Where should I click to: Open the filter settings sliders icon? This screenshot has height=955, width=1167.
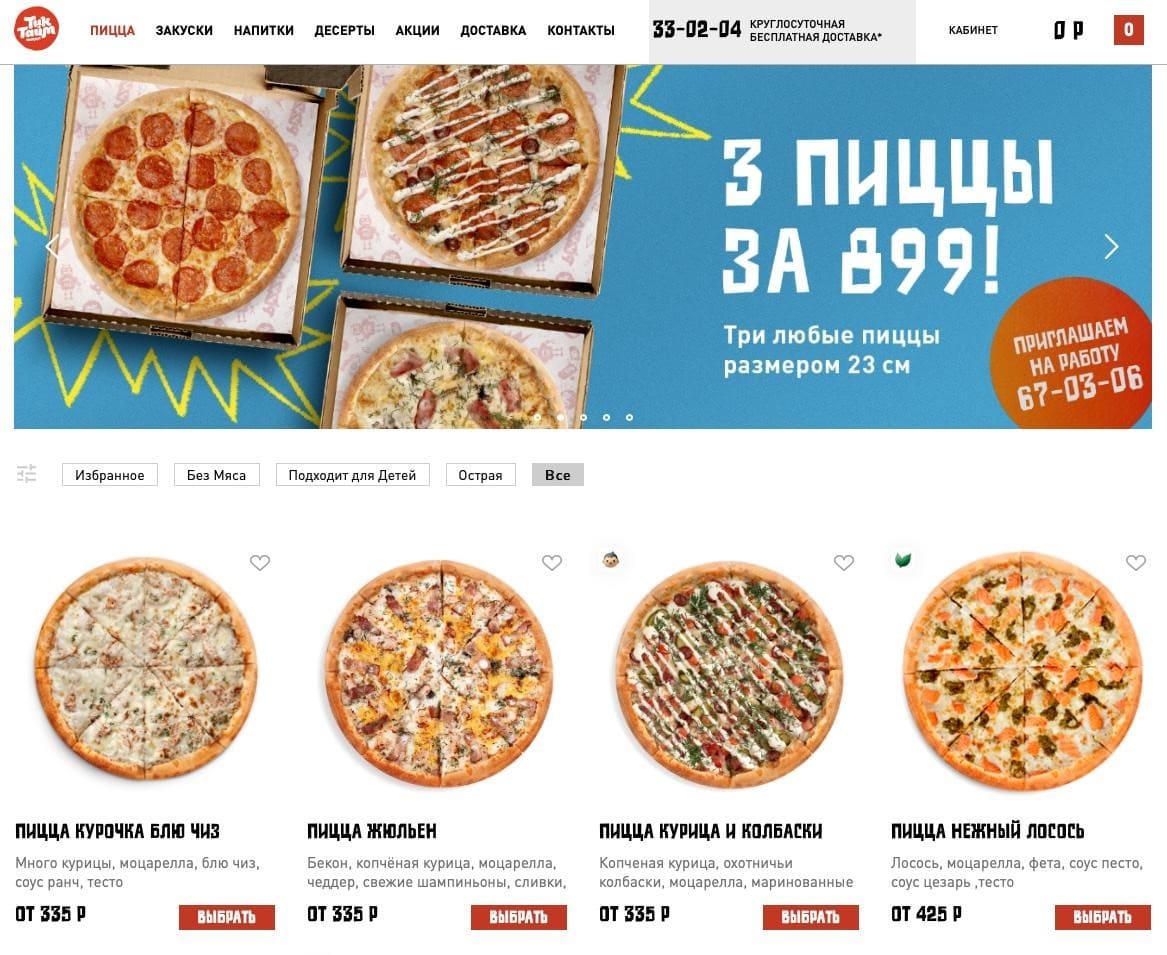pos(27,473)
